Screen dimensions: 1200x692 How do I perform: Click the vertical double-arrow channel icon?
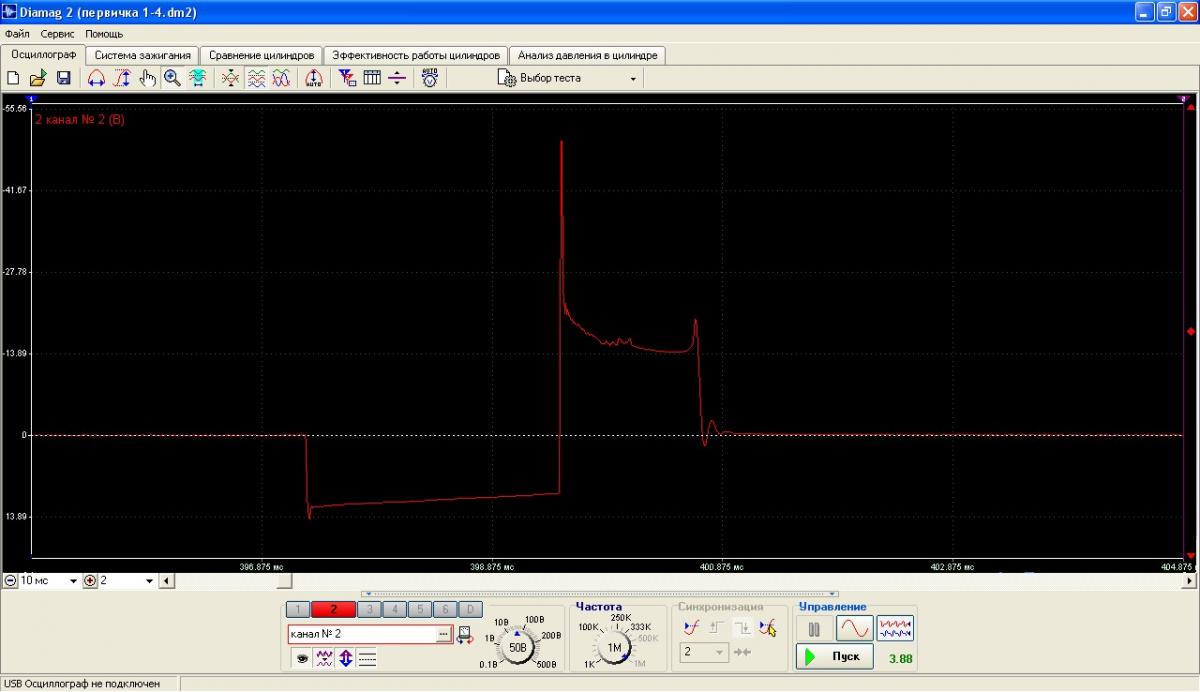(x=346, y=658)
